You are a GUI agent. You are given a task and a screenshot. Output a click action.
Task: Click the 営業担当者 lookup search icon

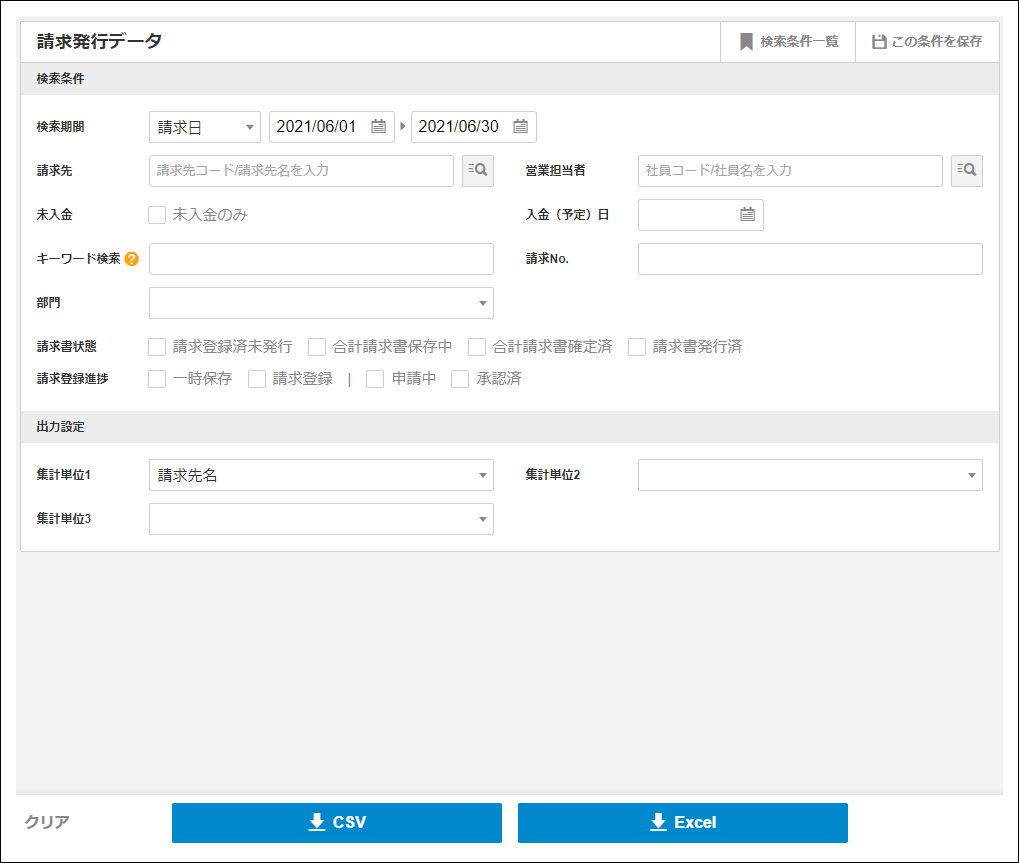click(x=966, y=171)
